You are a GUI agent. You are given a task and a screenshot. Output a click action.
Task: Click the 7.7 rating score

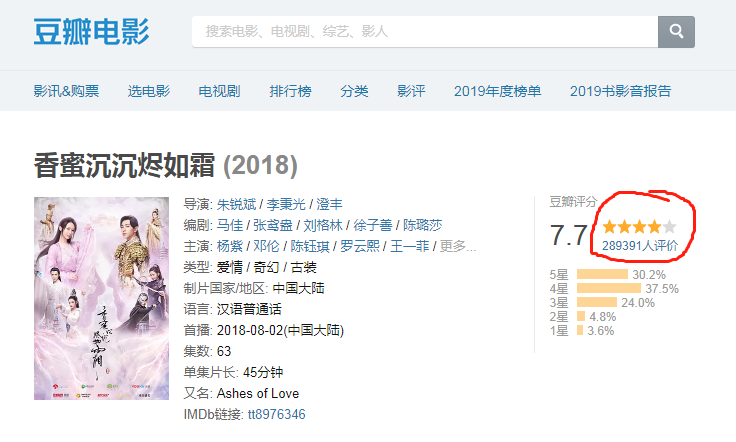pos(568,235)
